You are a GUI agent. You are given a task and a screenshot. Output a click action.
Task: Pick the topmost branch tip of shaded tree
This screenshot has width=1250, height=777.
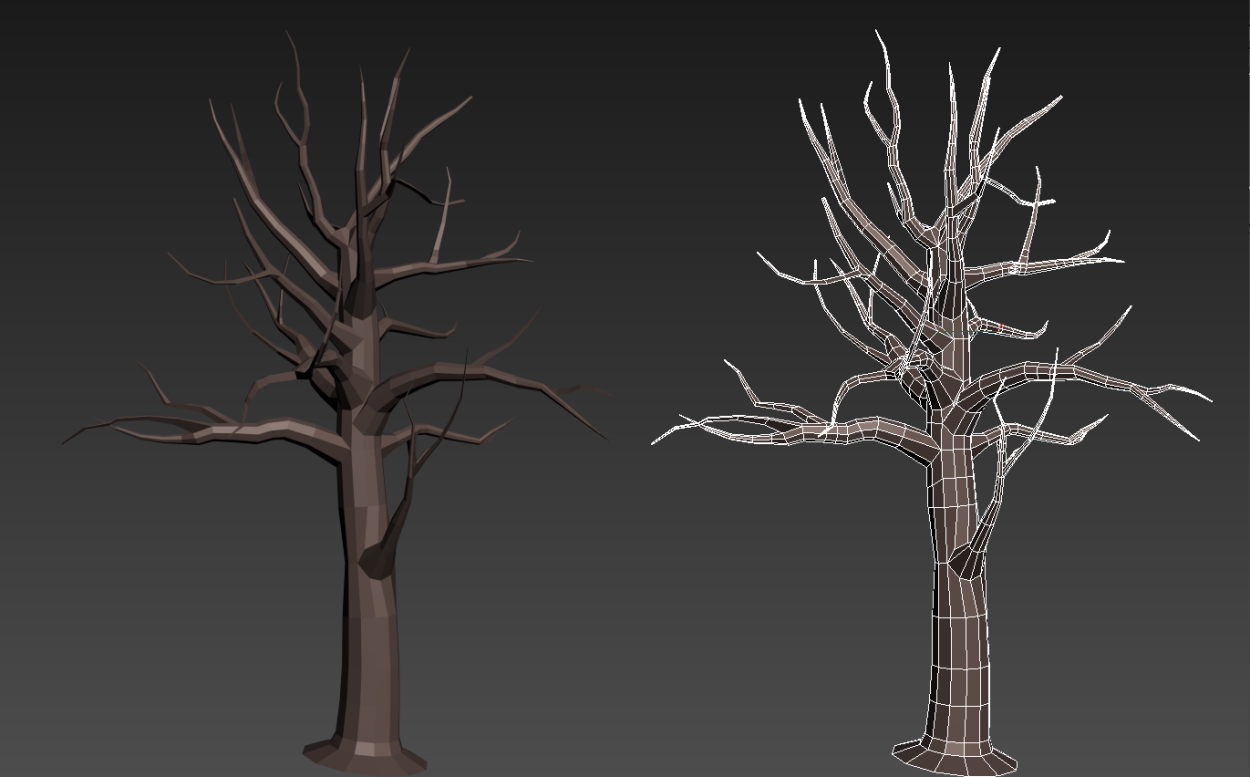coord(288,34)
